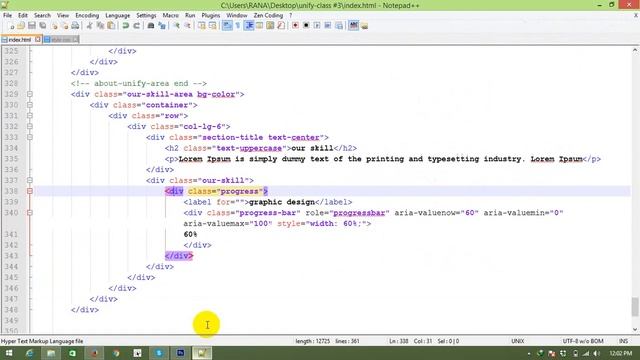
Task: Cut selection with the scissors icon
Action: 89,26
